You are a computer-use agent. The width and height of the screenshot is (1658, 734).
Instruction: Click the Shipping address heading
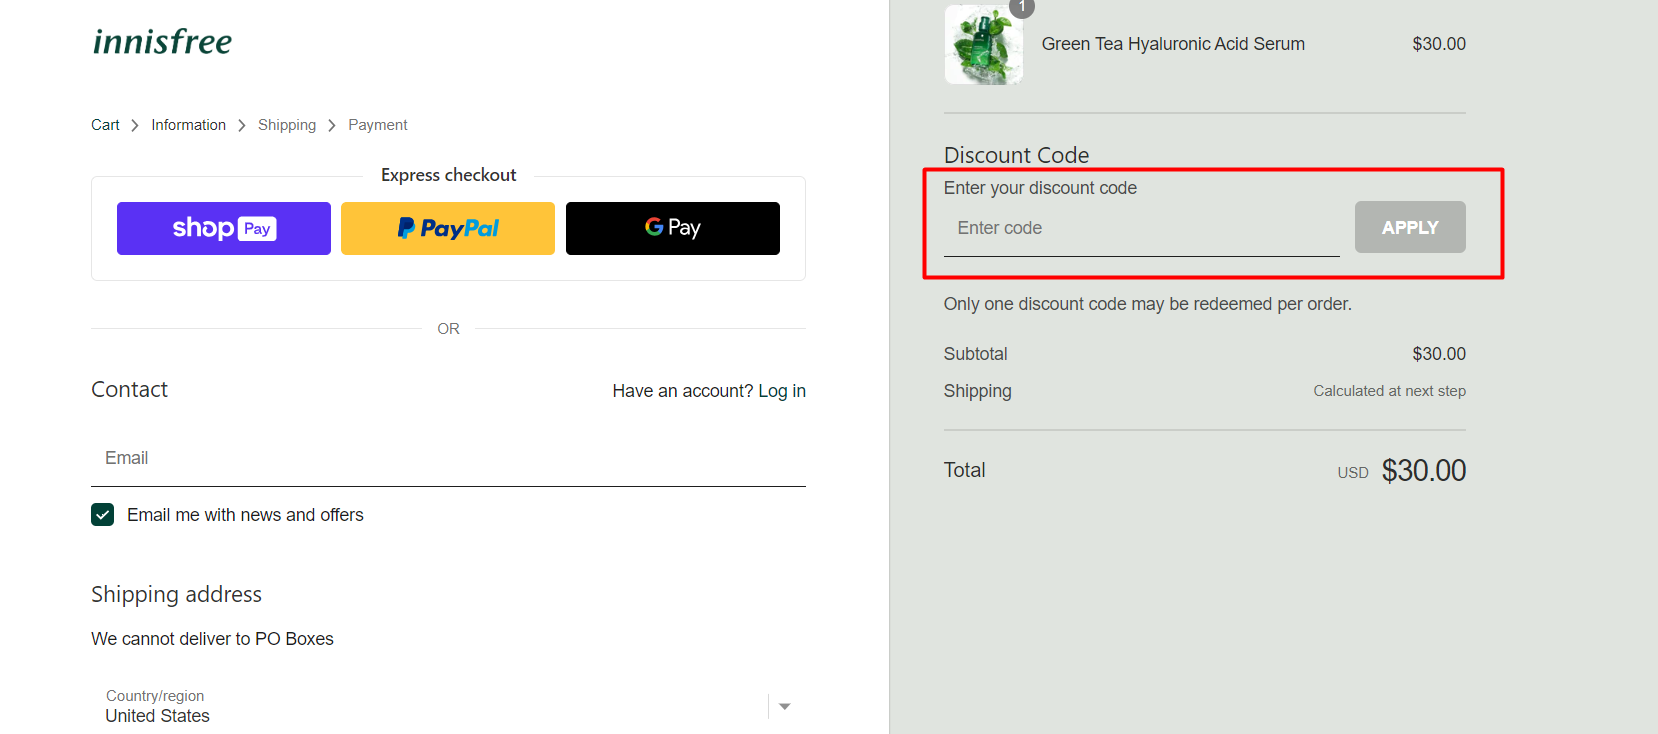pos(176,594)
